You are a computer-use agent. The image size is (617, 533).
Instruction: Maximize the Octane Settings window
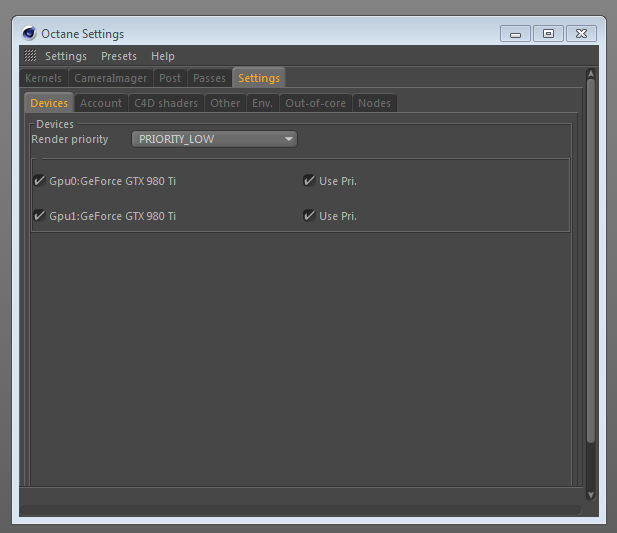[x=548, y=34]
